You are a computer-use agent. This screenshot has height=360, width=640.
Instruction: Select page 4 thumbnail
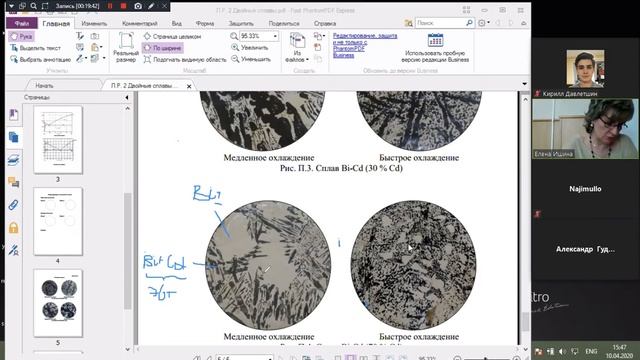tap(58, 221)
